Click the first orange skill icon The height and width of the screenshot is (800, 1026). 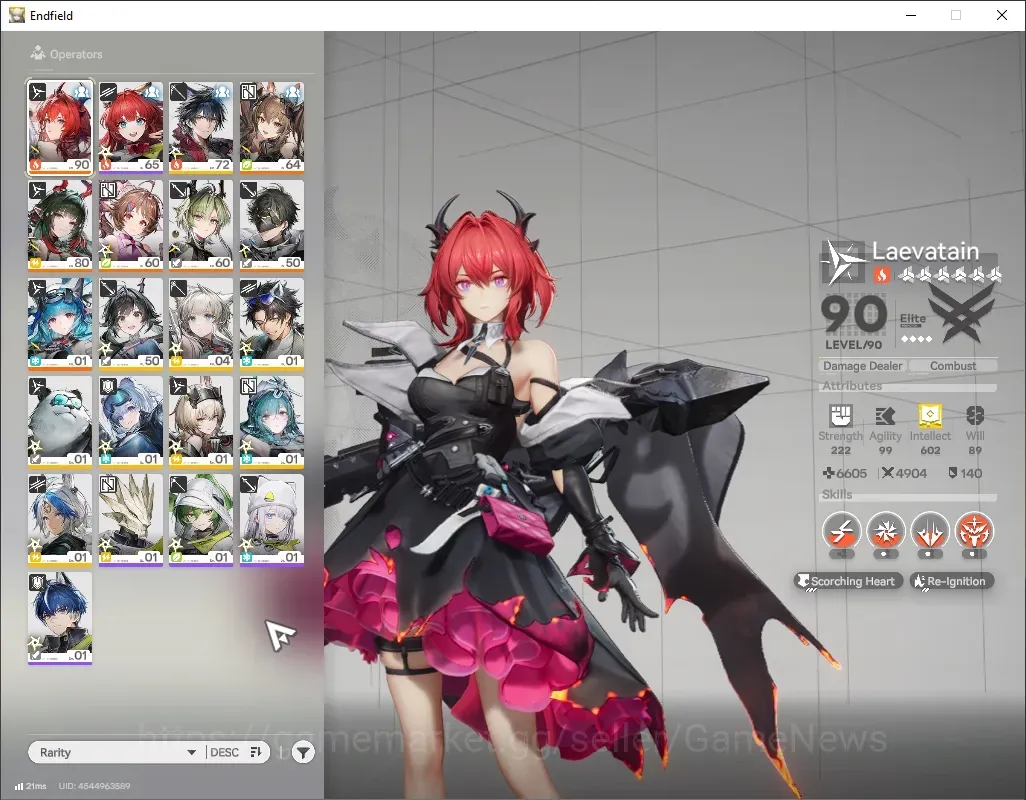pos(841,531)
